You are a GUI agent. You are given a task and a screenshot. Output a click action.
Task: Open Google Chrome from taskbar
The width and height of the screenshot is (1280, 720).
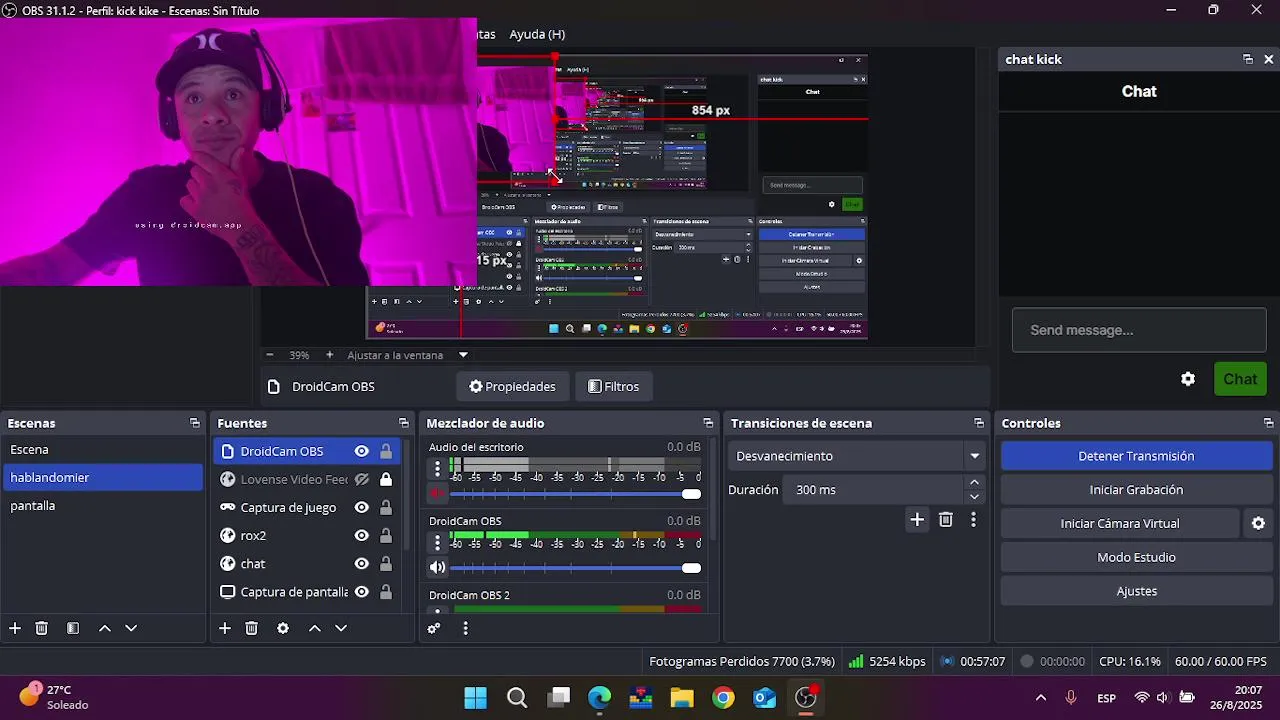[723, 698]
